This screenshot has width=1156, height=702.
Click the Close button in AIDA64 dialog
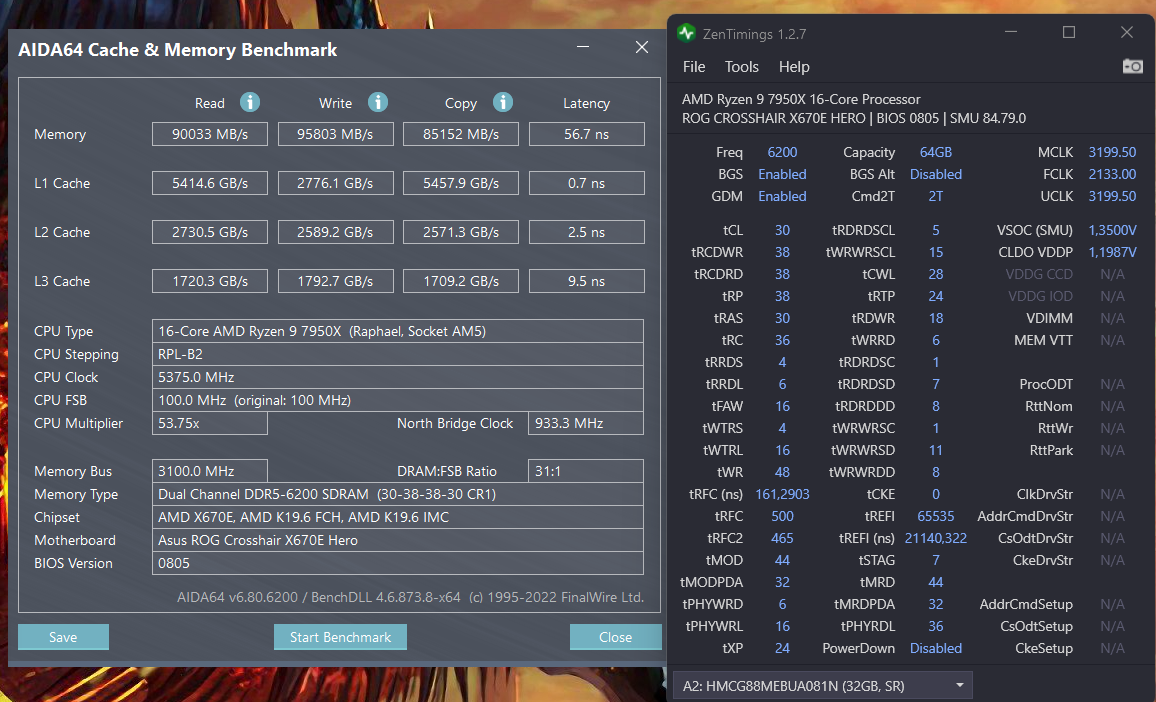click(615, 637)
